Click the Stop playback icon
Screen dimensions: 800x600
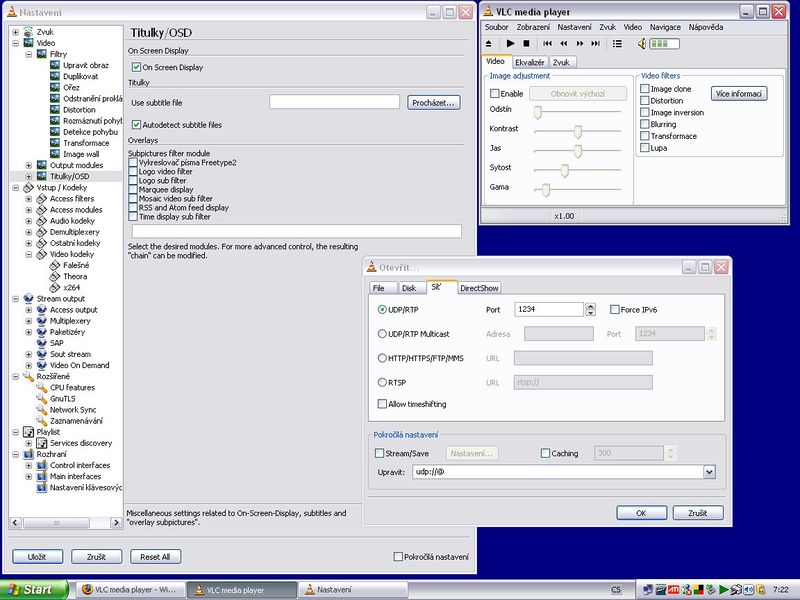coord(527,44)
